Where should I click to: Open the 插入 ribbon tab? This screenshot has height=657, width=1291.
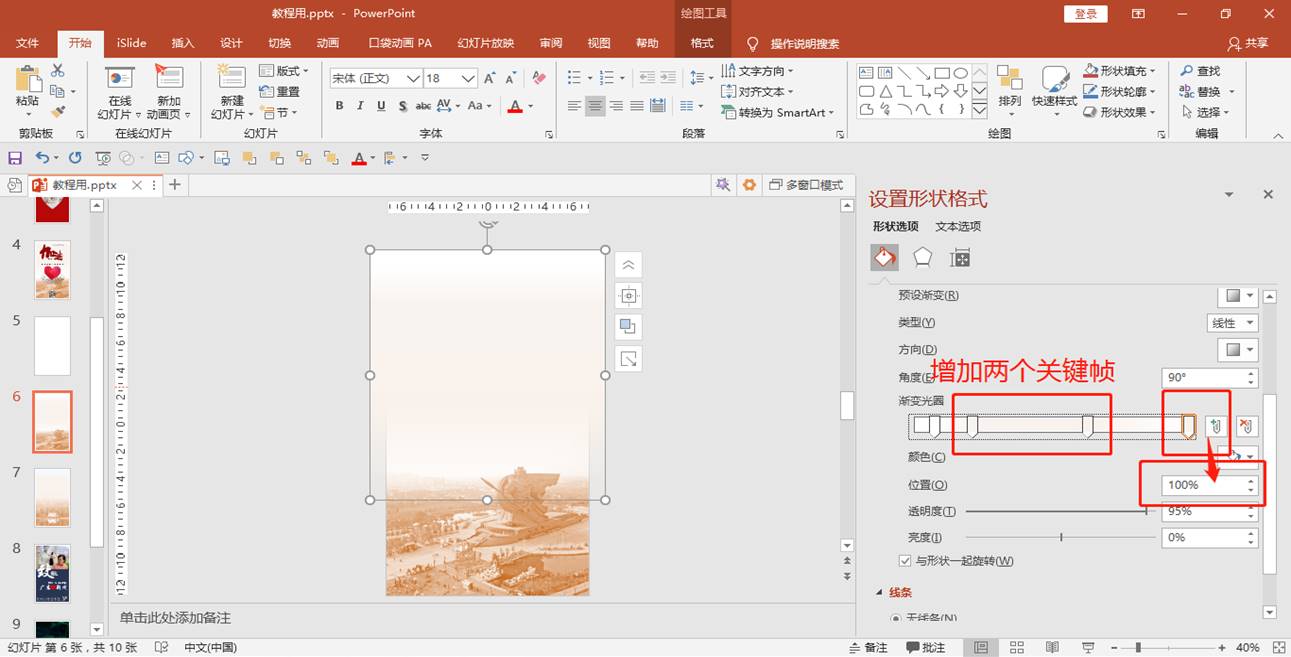(183, 43)
